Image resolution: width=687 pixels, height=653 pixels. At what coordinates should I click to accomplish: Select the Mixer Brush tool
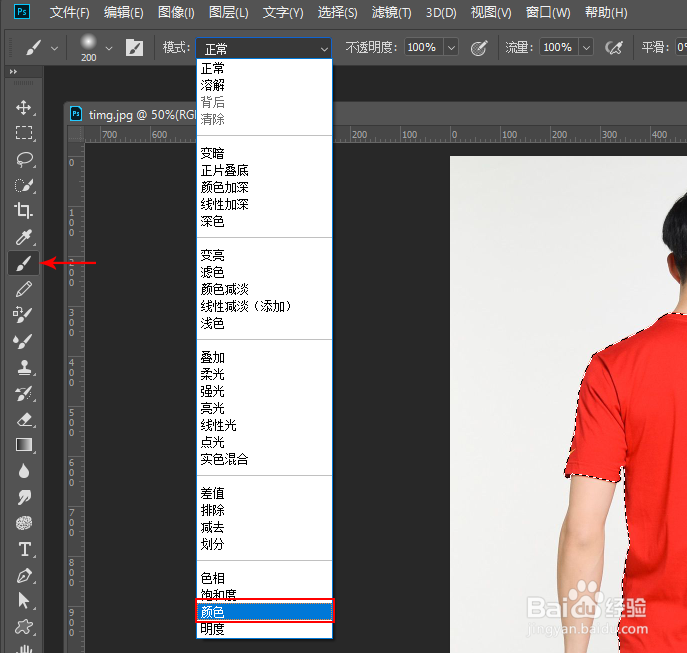[24, 341]
